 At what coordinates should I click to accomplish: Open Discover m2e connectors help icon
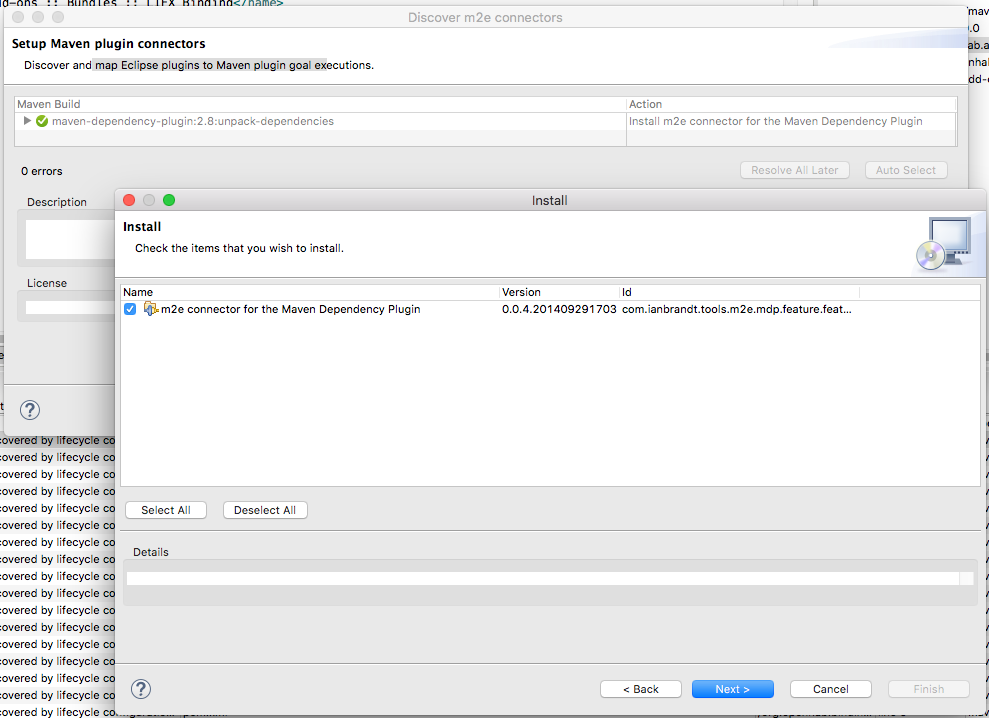[30, 410]
